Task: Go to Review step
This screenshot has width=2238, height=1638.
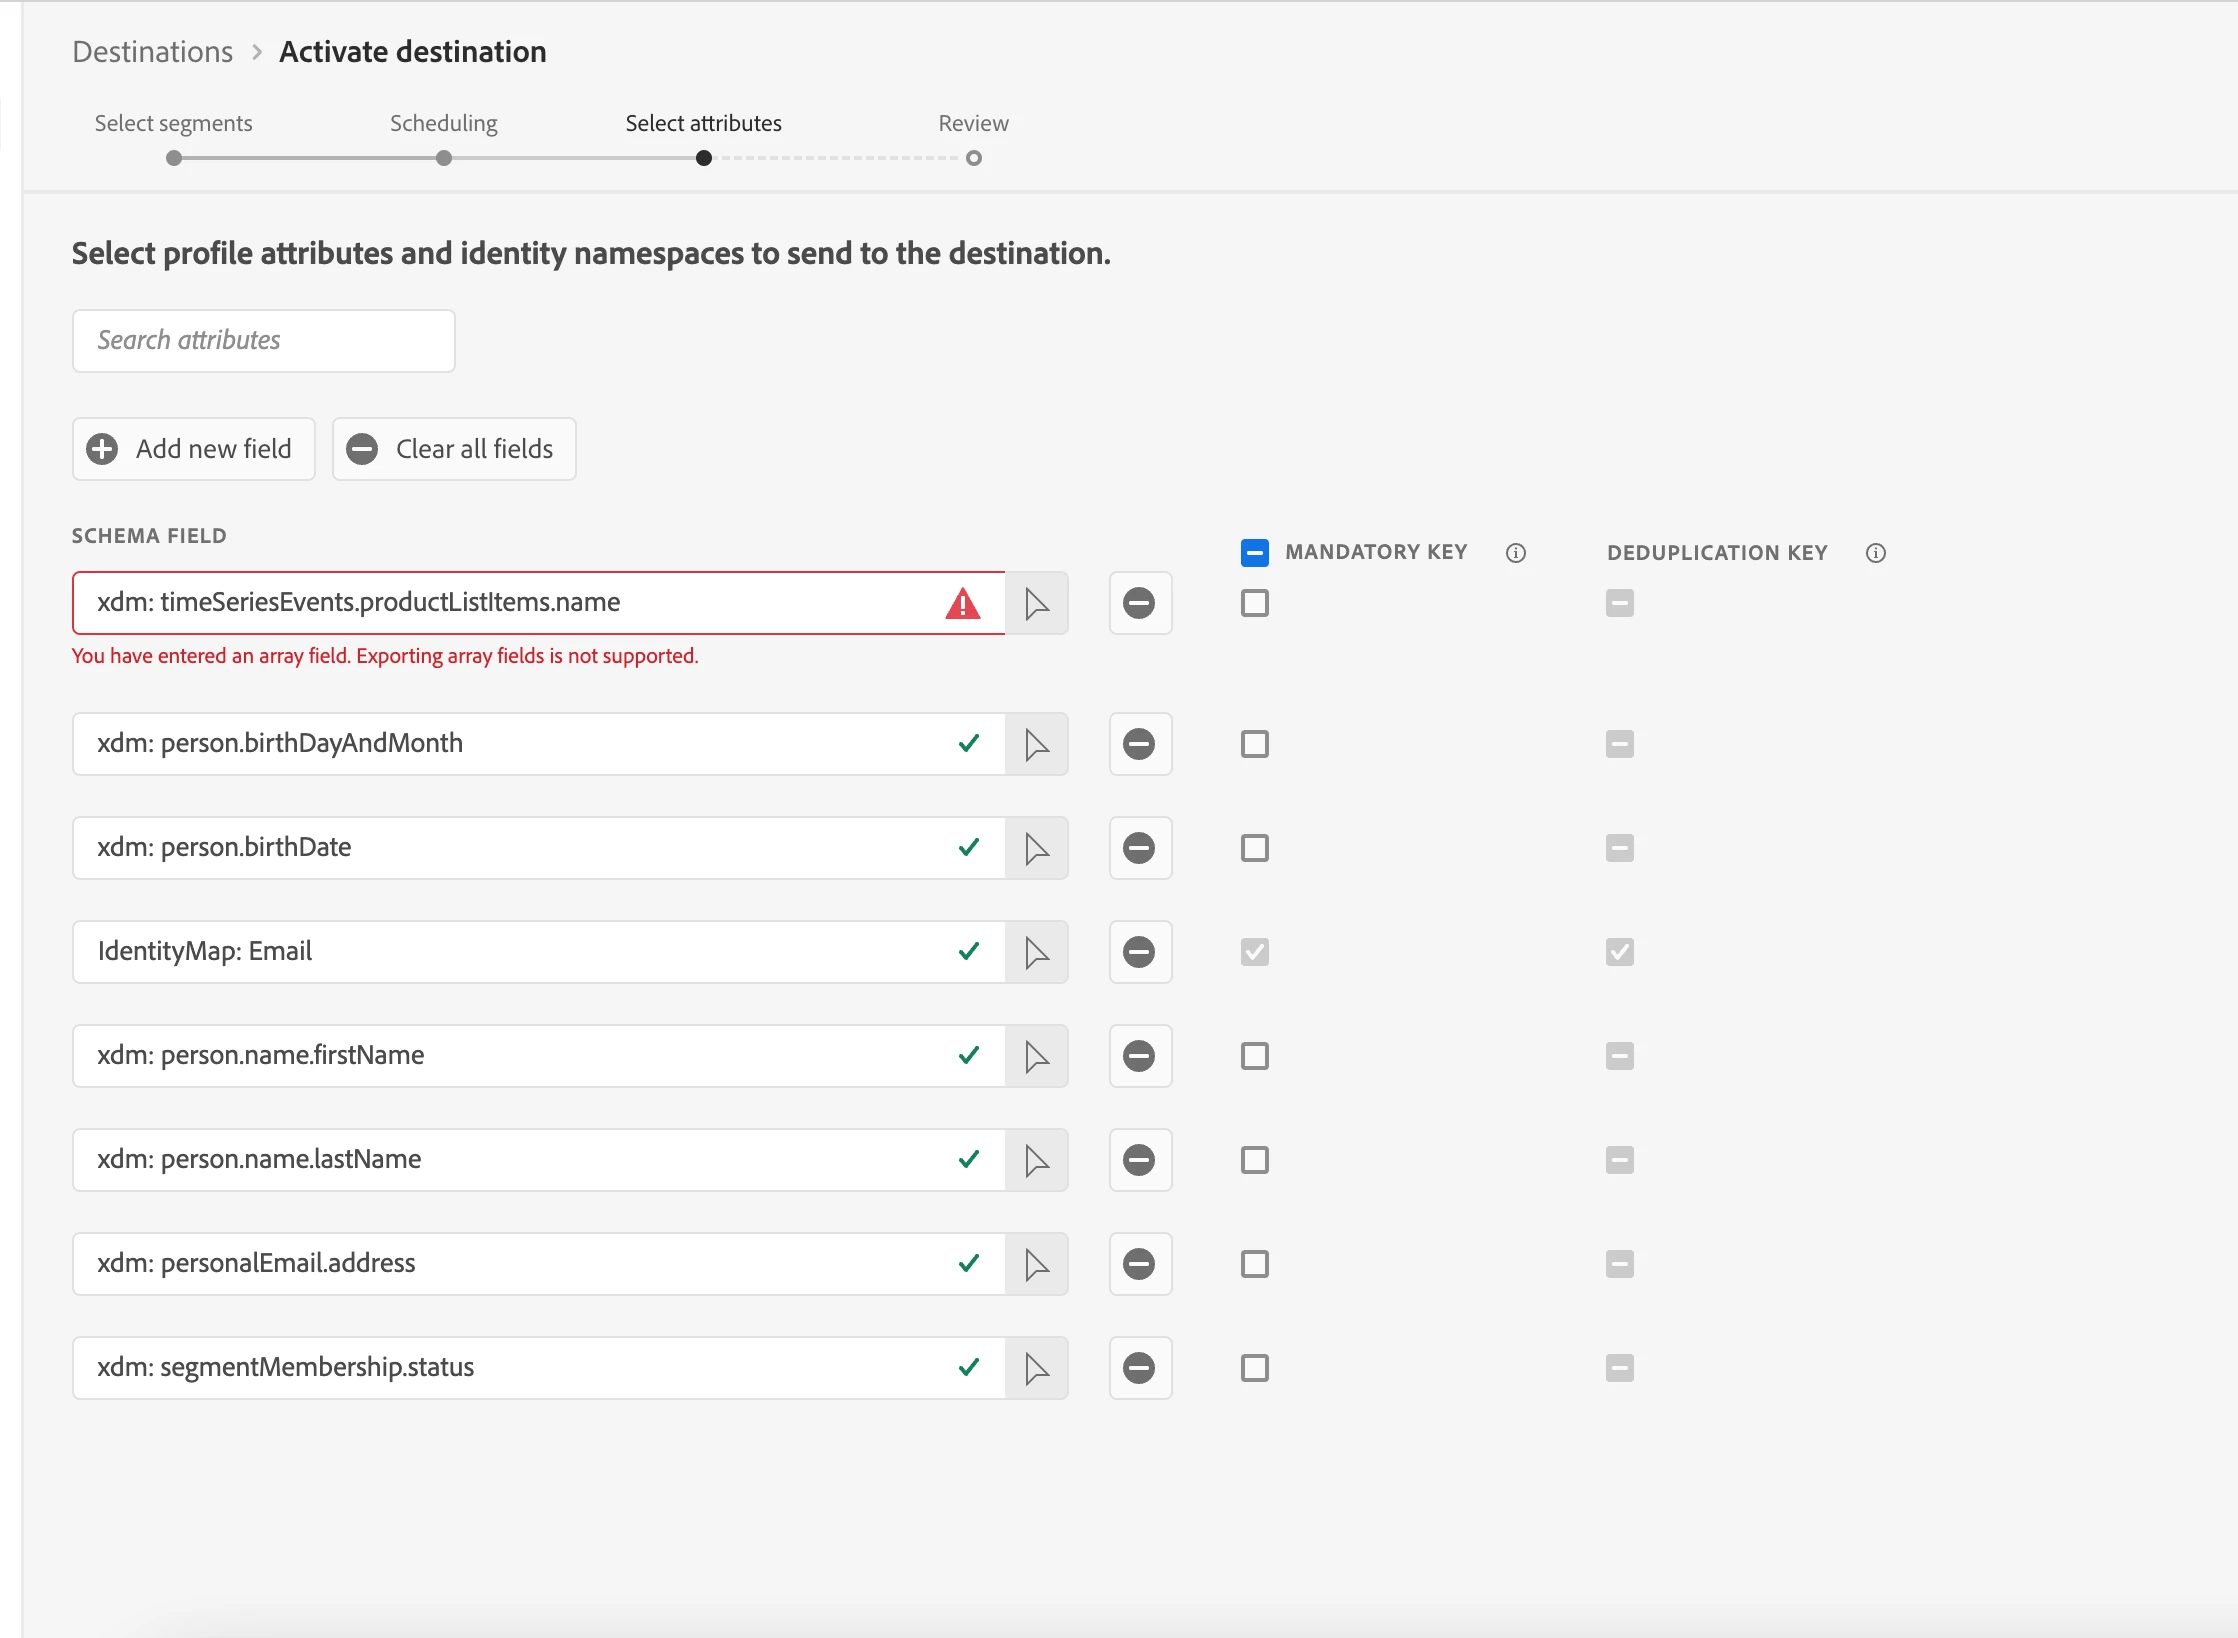Action: point(973,124)
